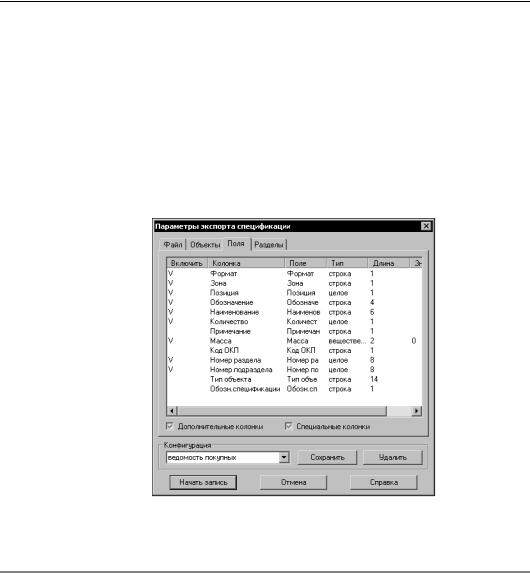Image resolution: width=530 pixels, height=573 pixels.
Task: Click the length value 4 for Обозначение
Action: click(372, 303)
